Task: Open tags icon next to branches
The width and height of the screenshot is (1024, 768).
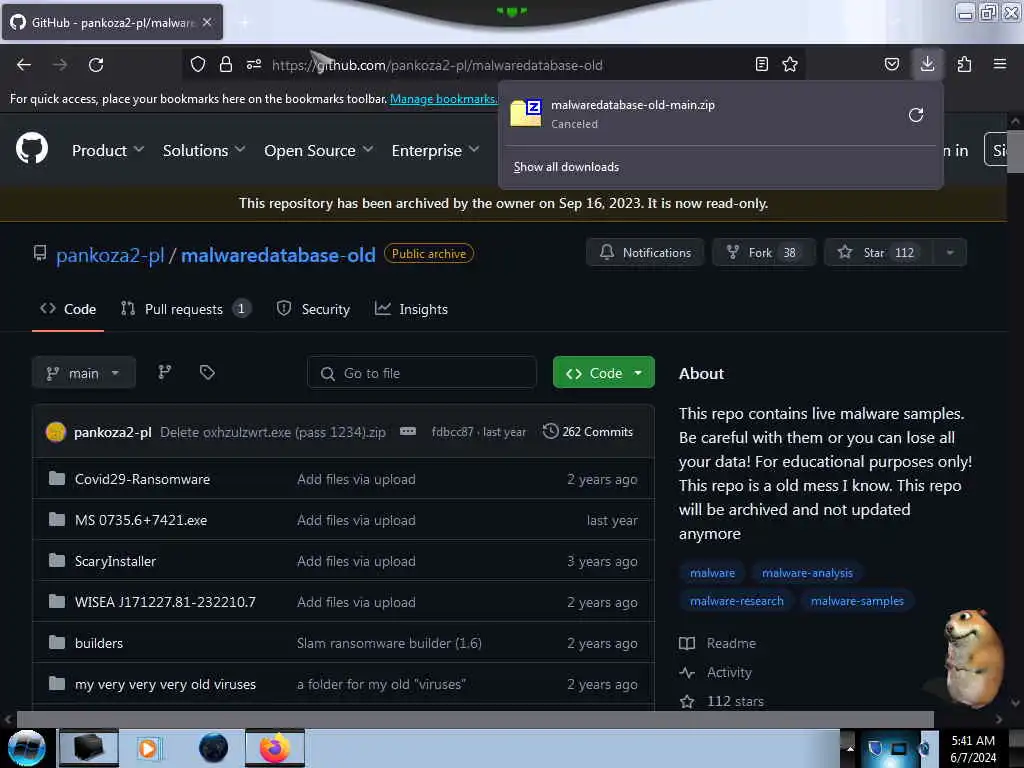Action: 207,372
